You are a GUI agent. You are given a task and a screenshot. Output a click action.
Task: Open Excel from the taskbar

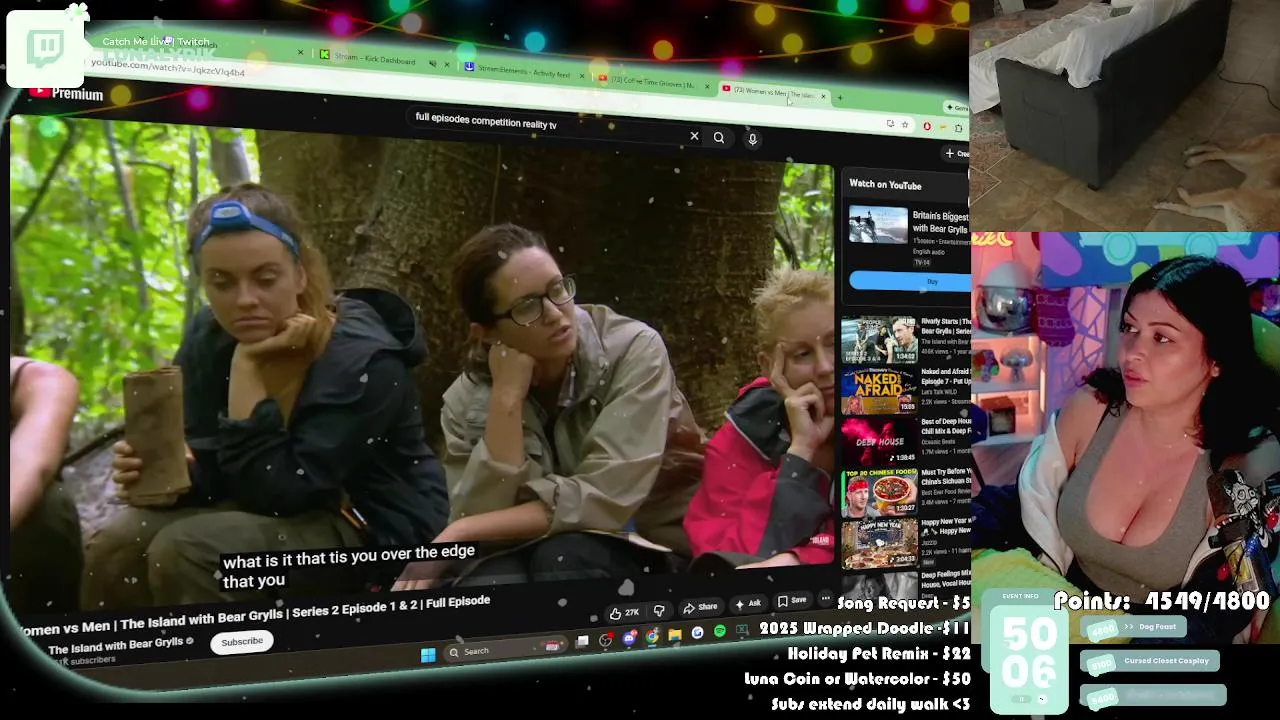pos(742,630)
